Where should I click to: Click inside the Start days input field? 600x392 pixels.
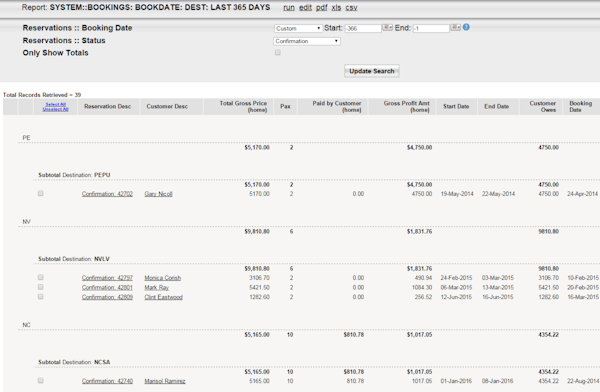tap(363, 28)
